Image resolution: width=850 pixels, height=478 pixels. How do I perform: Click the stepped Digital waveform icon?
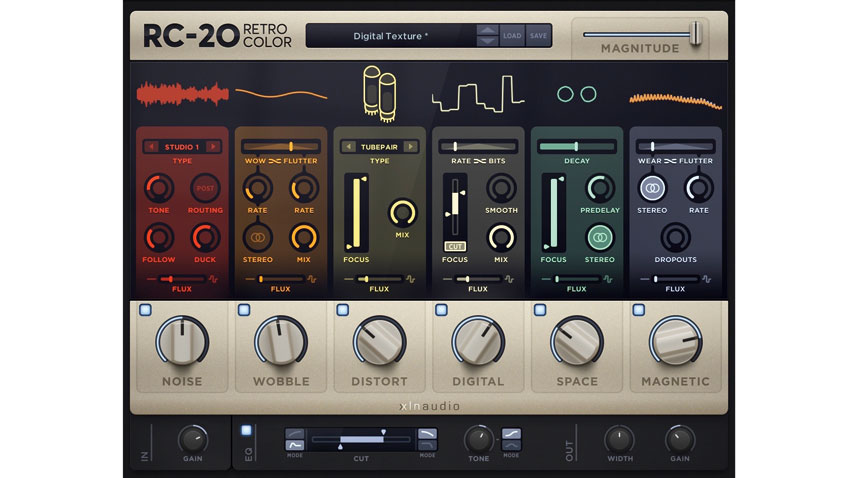(478, 94)
